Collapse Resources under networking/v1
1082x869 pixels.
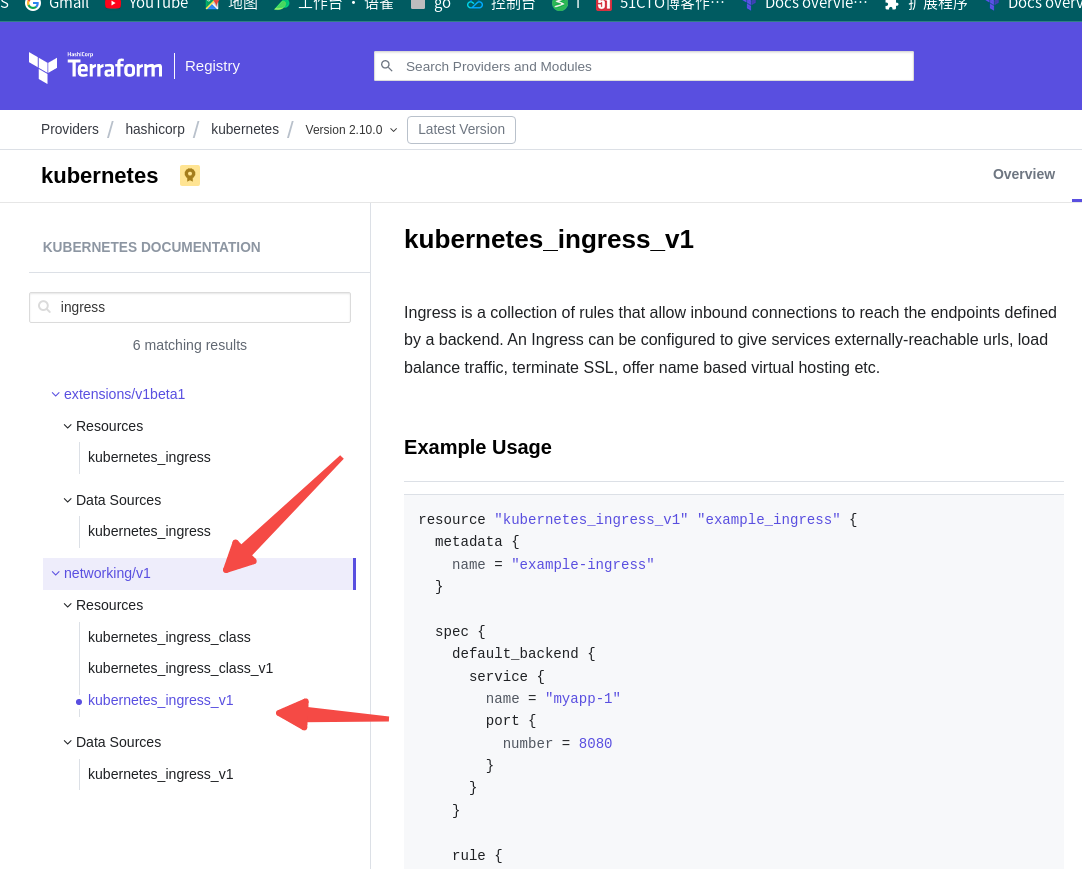[104, 605]
